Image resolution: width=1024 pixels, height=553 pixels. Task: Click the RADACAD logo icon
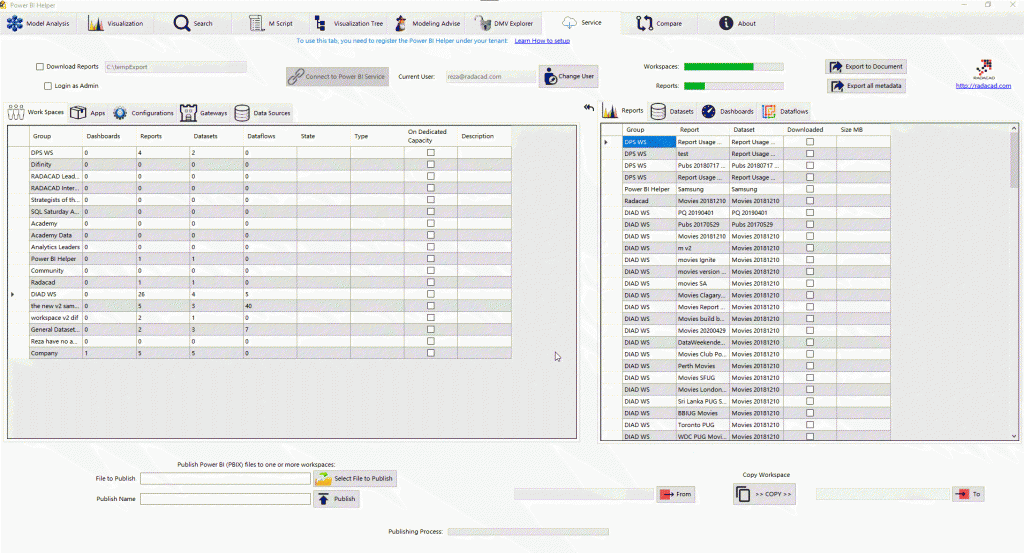coord(983,71)
